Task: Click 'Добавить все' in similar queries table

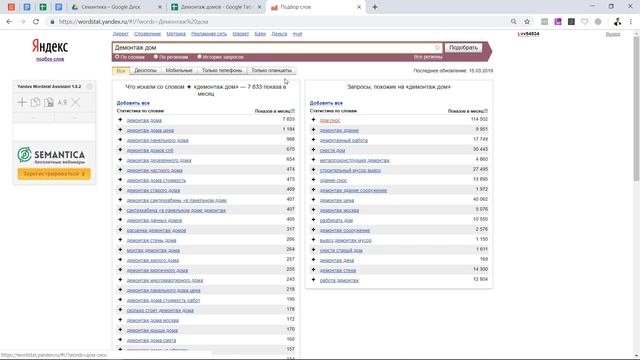Action: tap(326, 103)
